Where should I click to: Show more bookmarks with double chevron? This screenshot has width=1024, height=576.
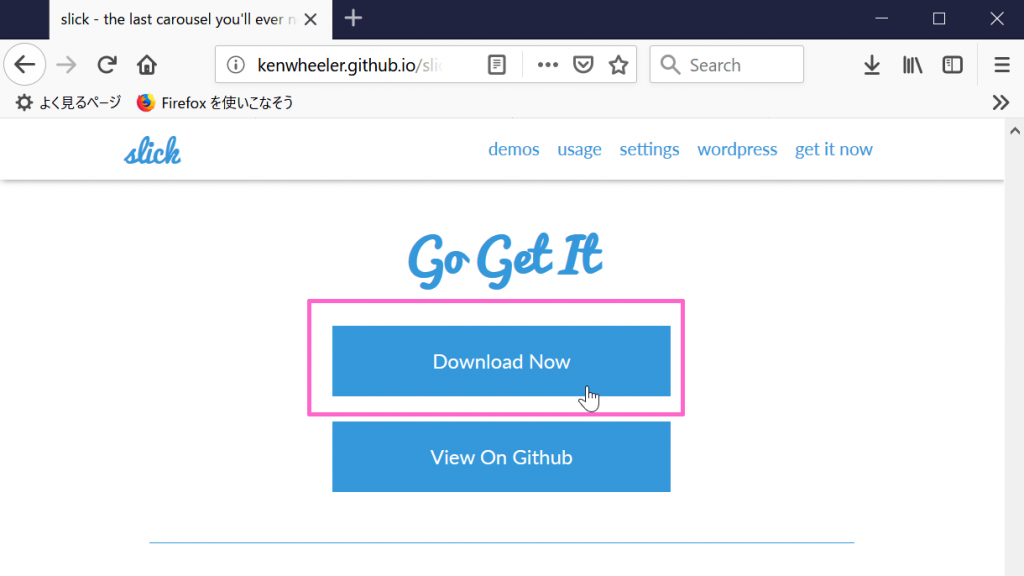[1000, 103]
